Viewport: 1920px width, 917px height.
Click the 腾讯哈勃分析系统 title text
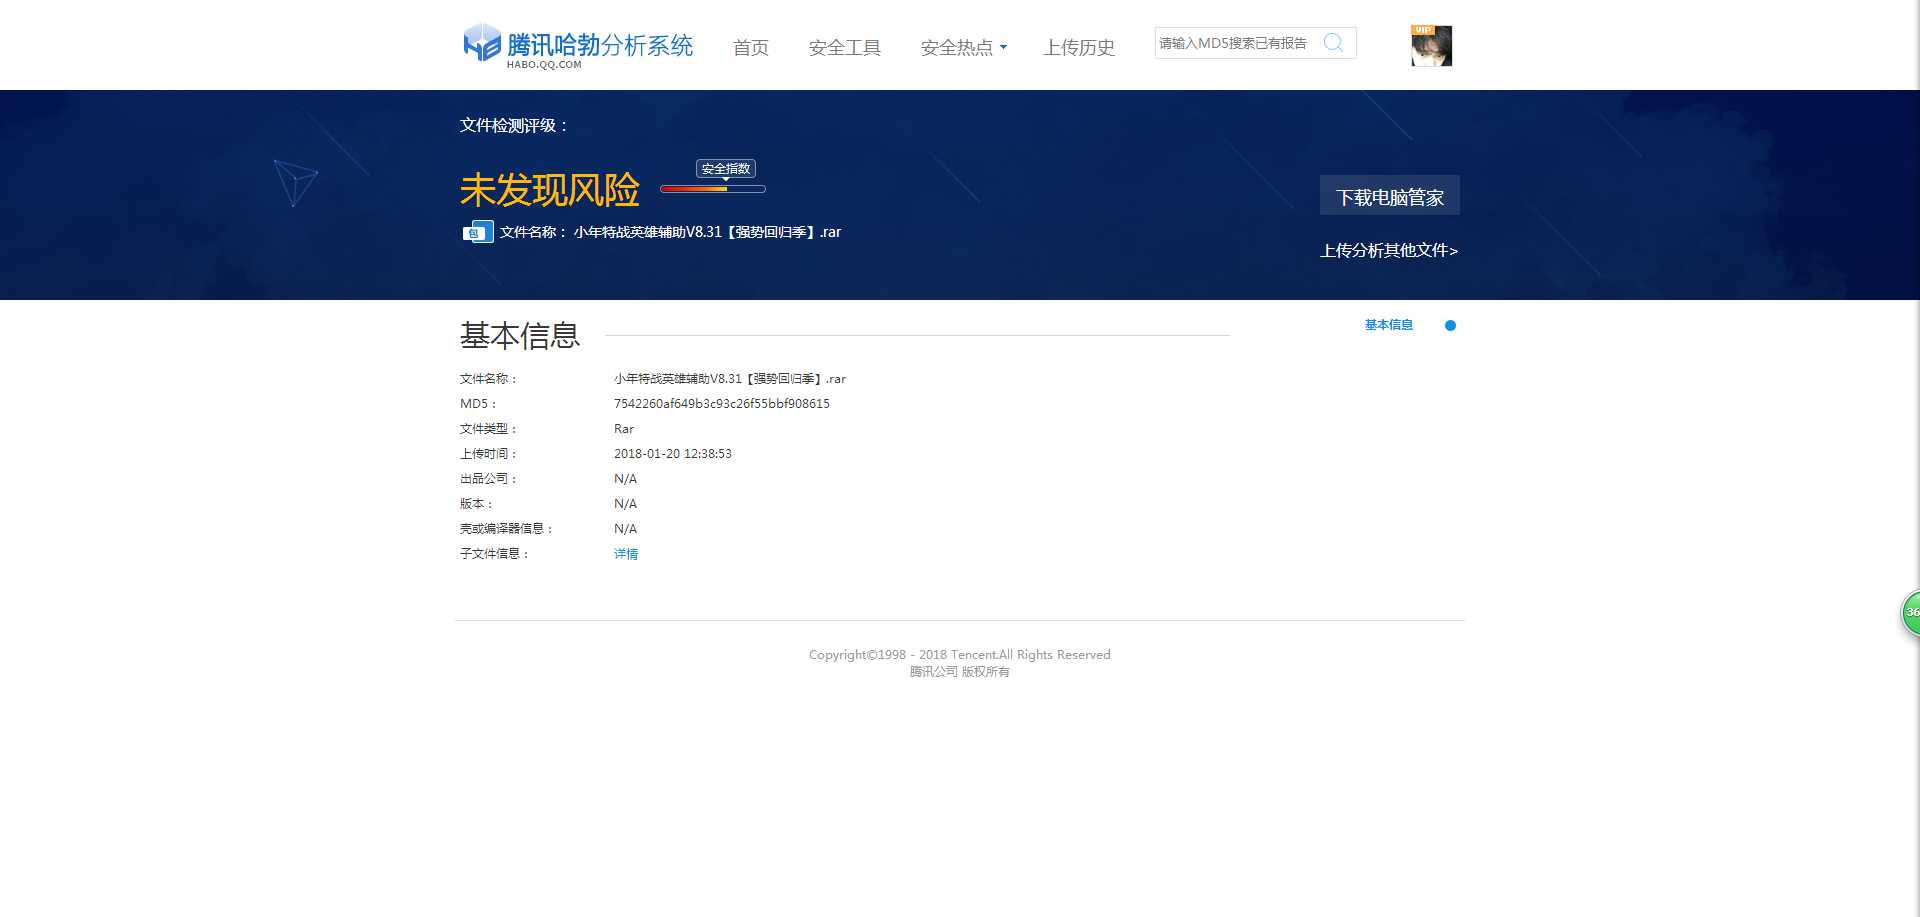pos(600,45)
